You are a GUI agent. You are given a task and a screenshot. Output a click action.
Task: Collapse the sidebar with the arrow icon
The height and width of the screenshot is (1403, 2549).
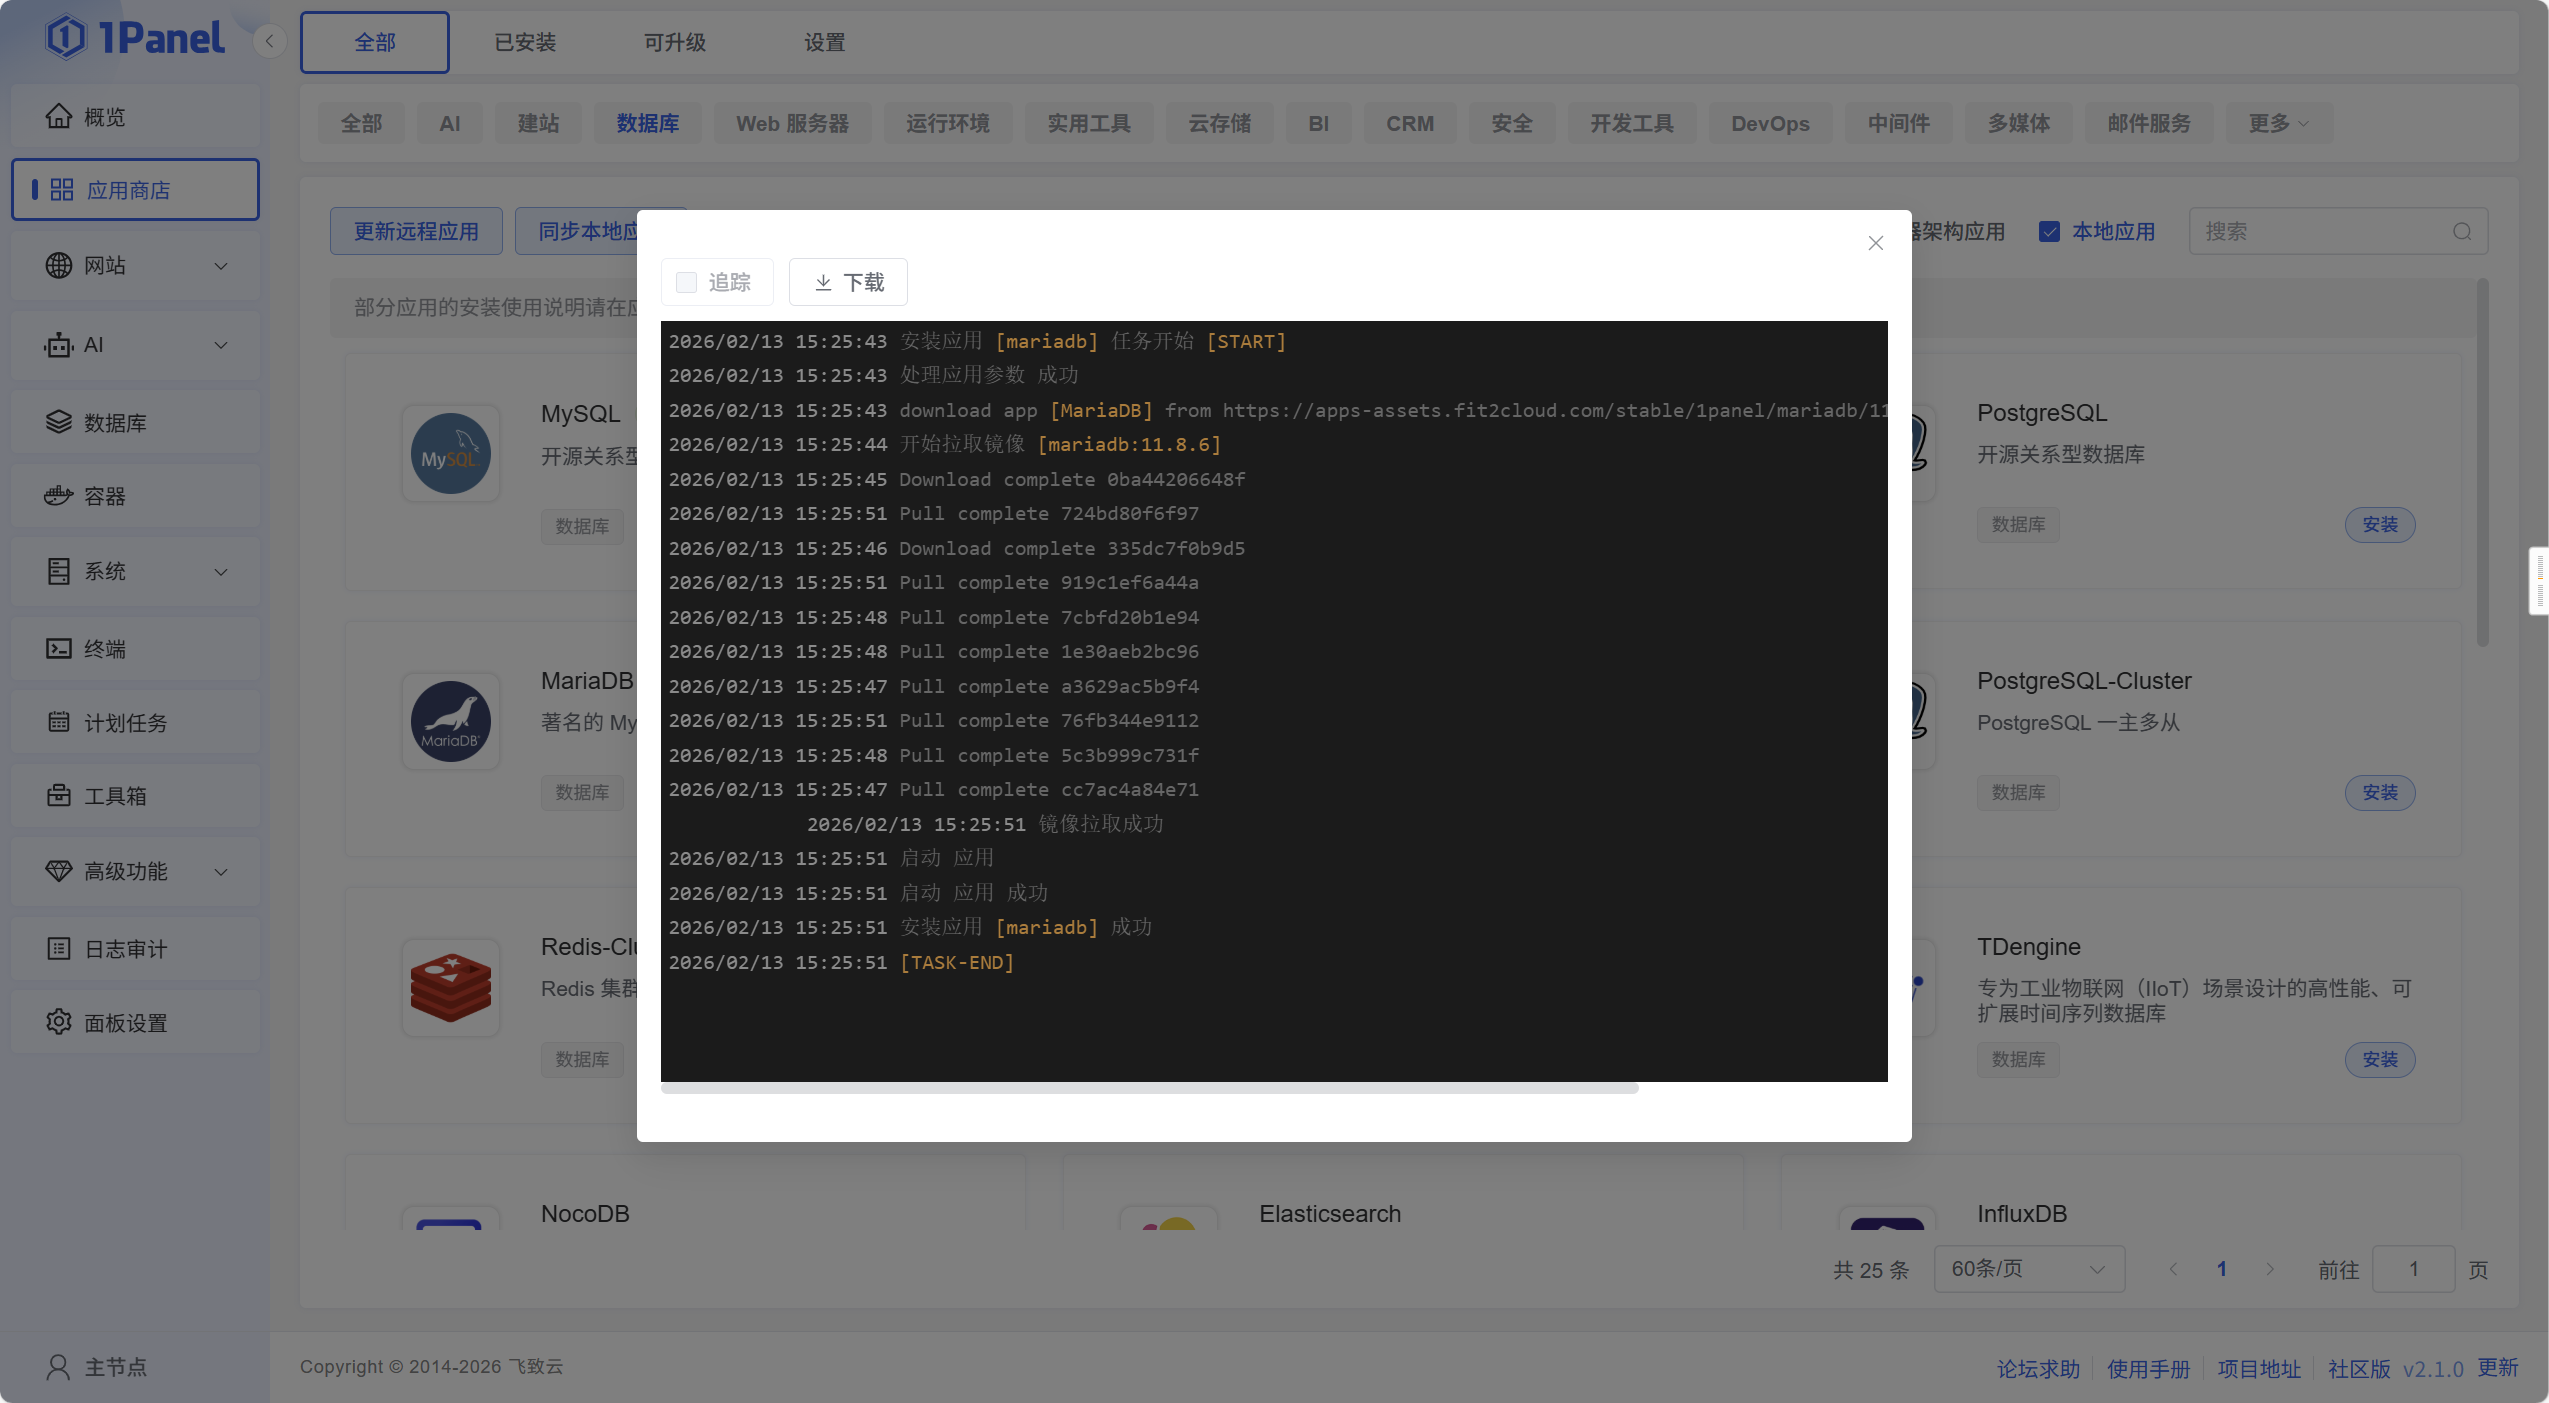[269, 42]
